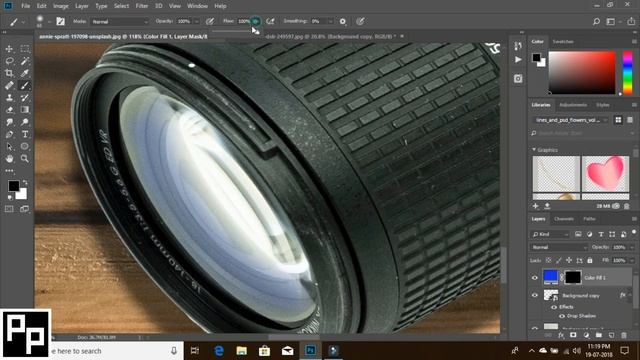Select the Eraser tool
The image size is (640, 360).
9,110
